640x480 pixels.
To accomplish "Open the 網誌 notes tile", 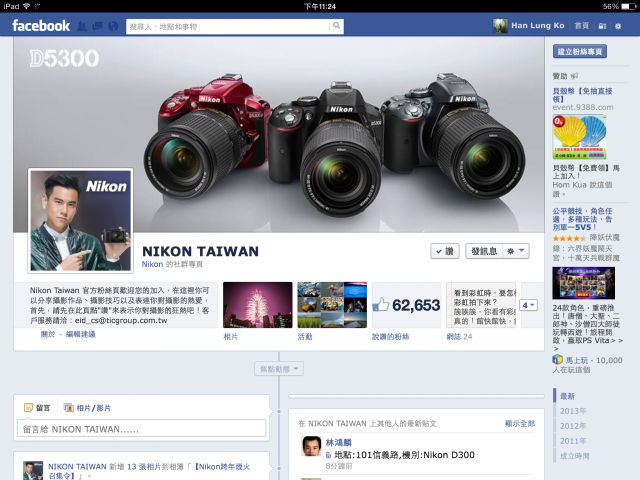I will click(x=481, y=305).
